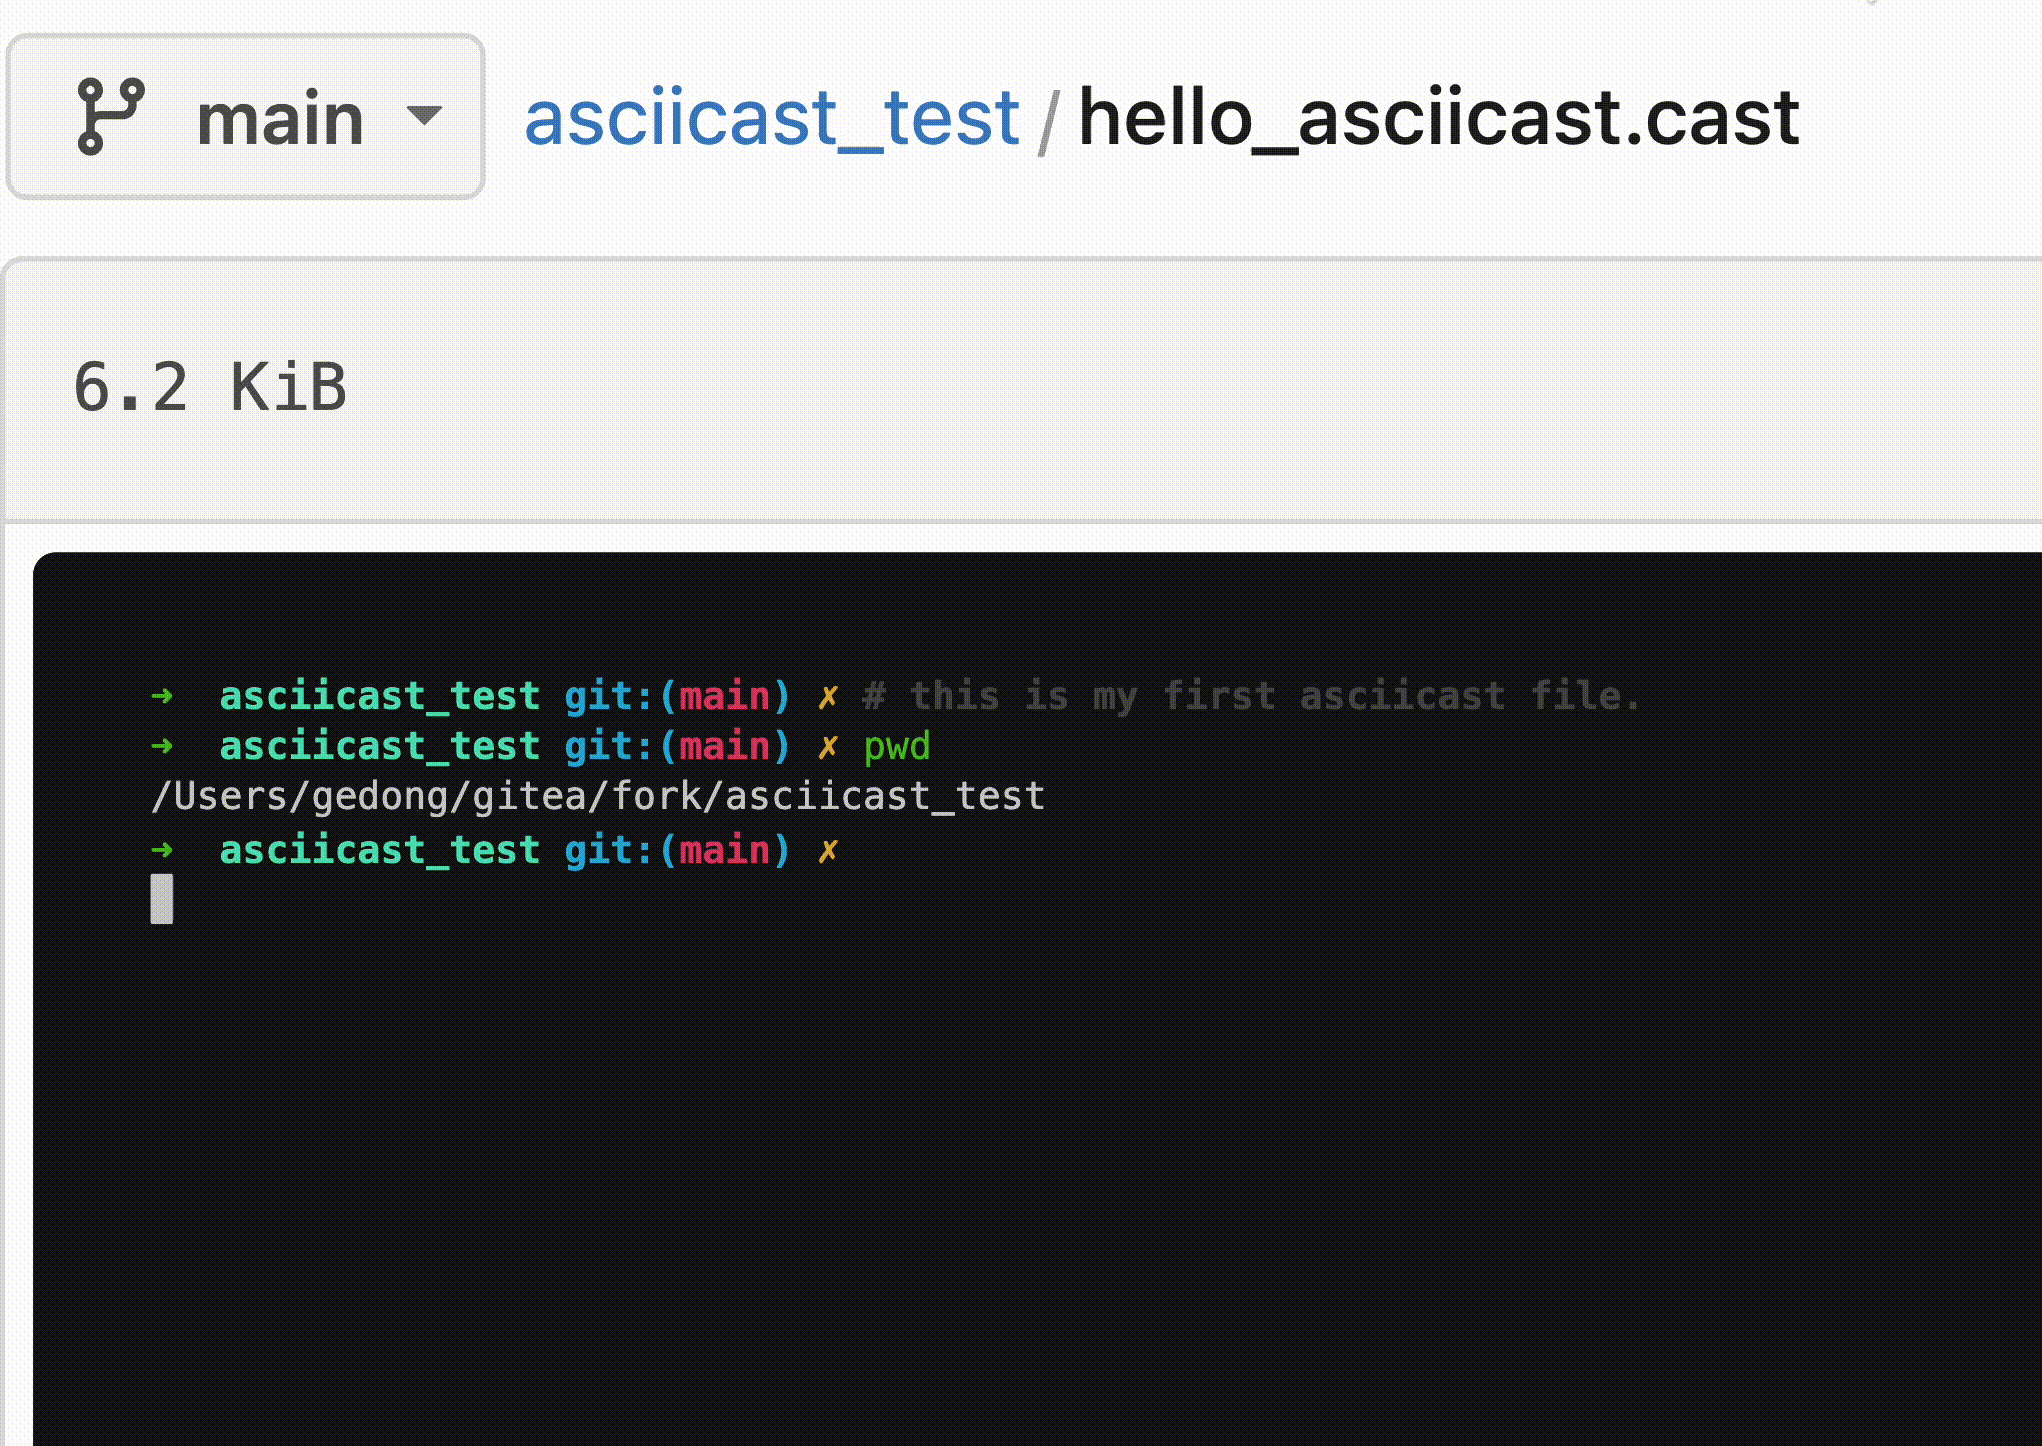
Task: Click the asciicast_test breadcrumb in the path
Action: click(x=770, y=120)
